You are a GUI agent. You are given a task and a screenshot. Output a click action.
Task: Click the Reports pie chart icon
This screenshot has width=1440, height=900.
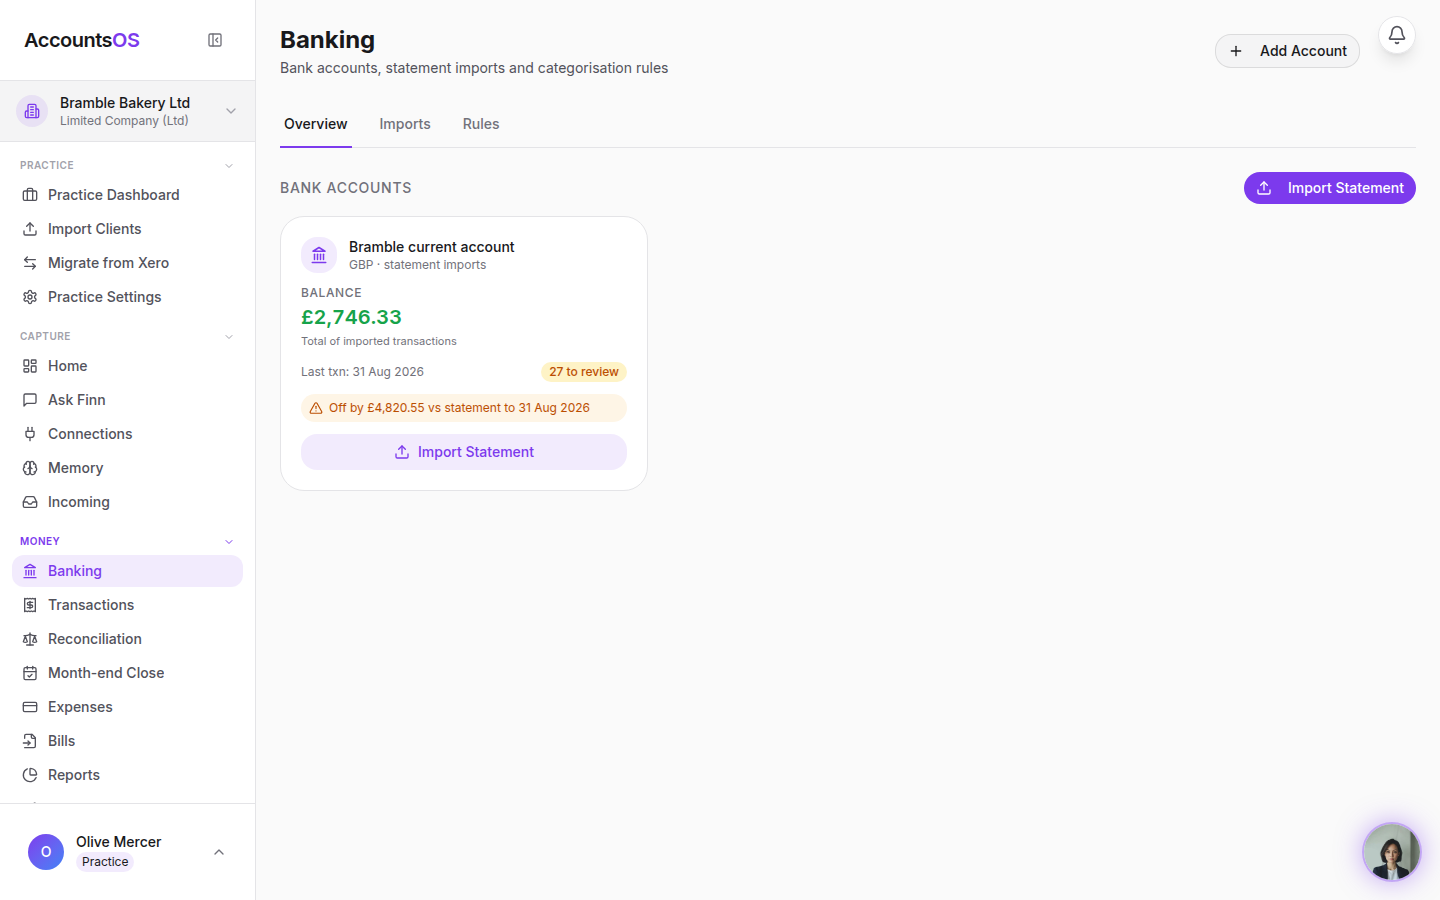click(x=30, y=775)
